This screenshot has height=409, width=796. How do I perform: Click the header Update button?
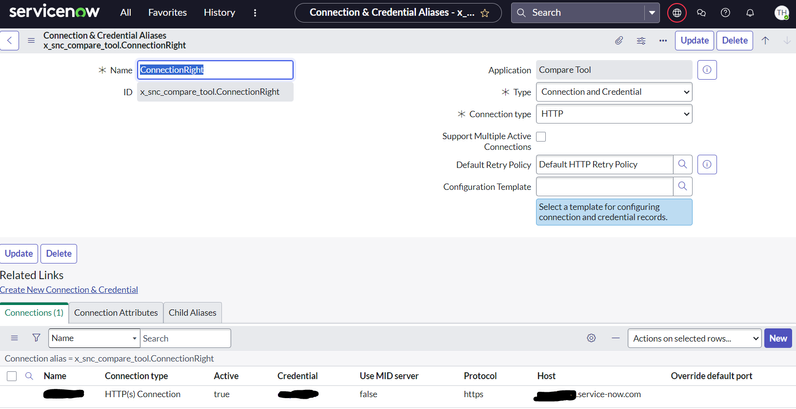694,41
